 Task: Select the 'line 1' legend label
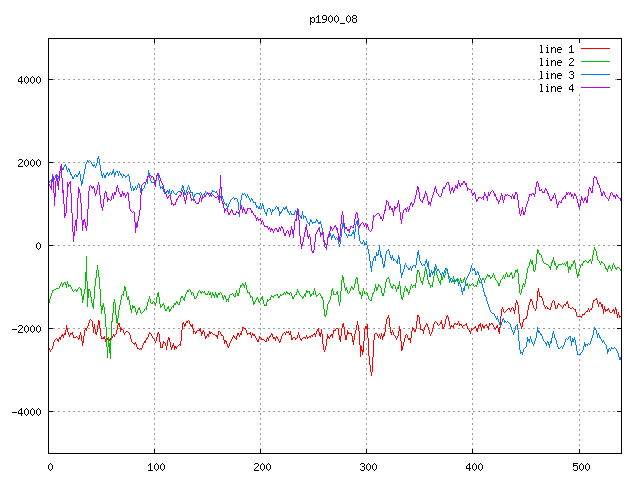[556, 49]
